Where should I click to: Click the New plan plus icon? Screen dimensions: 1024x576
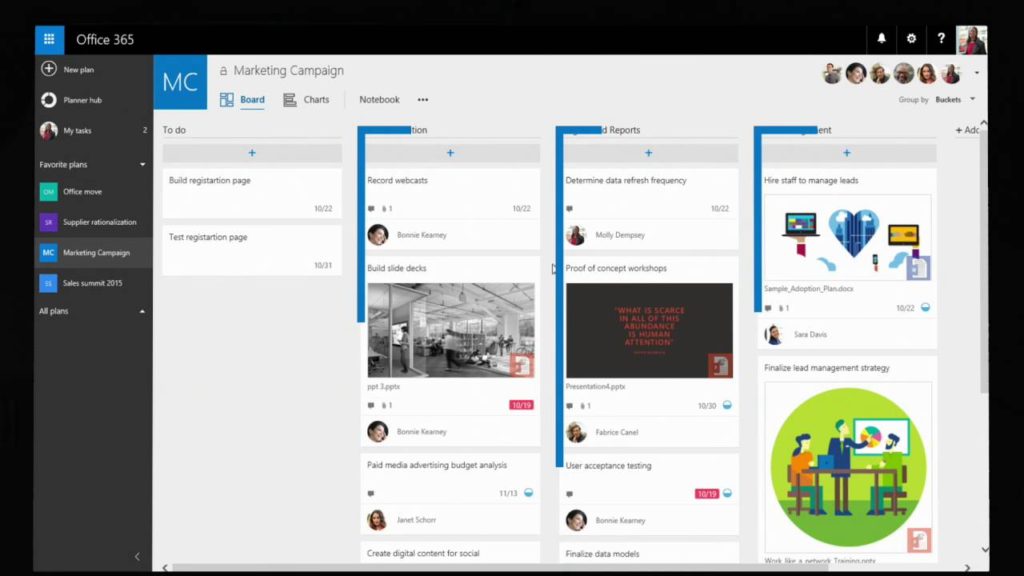(48, 69)
